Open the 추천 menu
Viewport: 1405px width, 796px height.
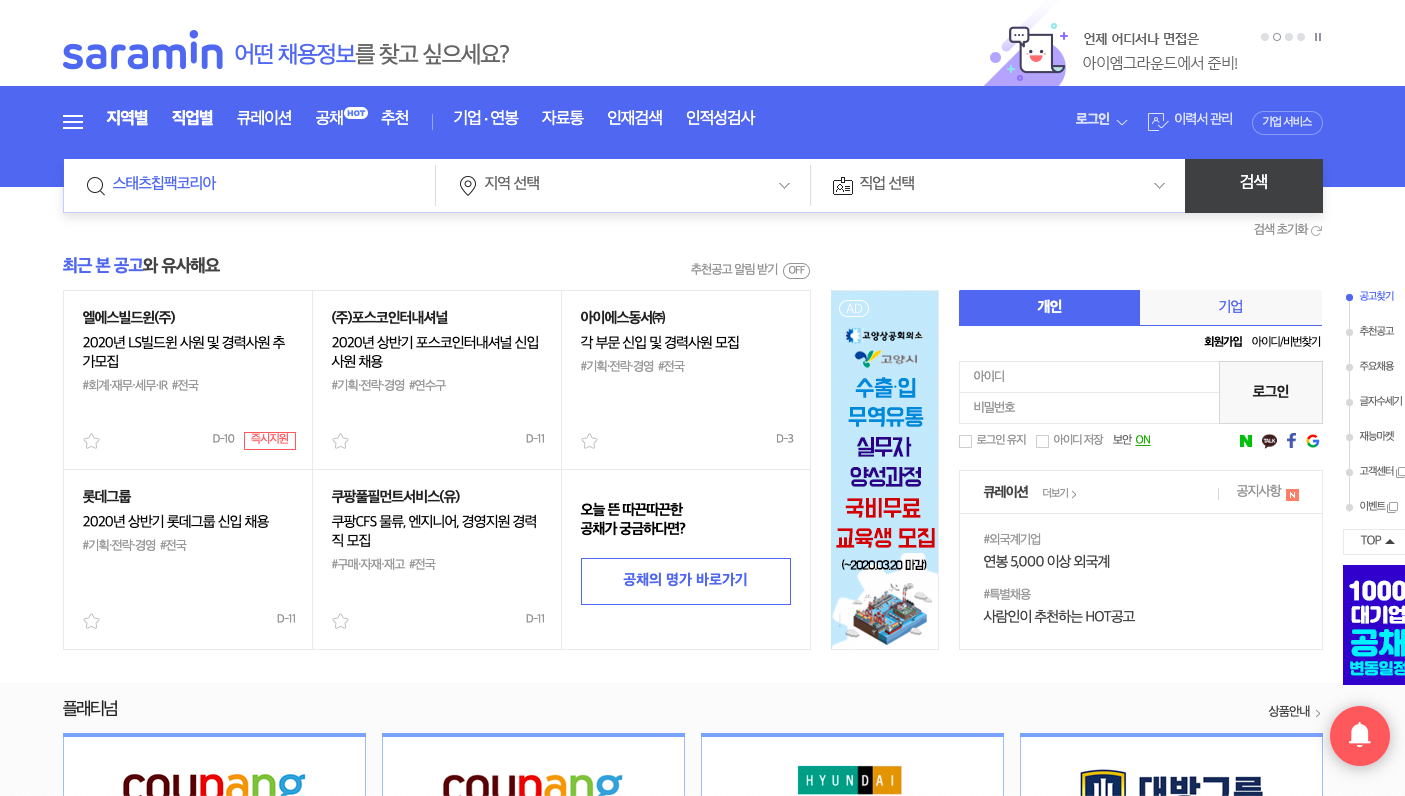point(395,118)
